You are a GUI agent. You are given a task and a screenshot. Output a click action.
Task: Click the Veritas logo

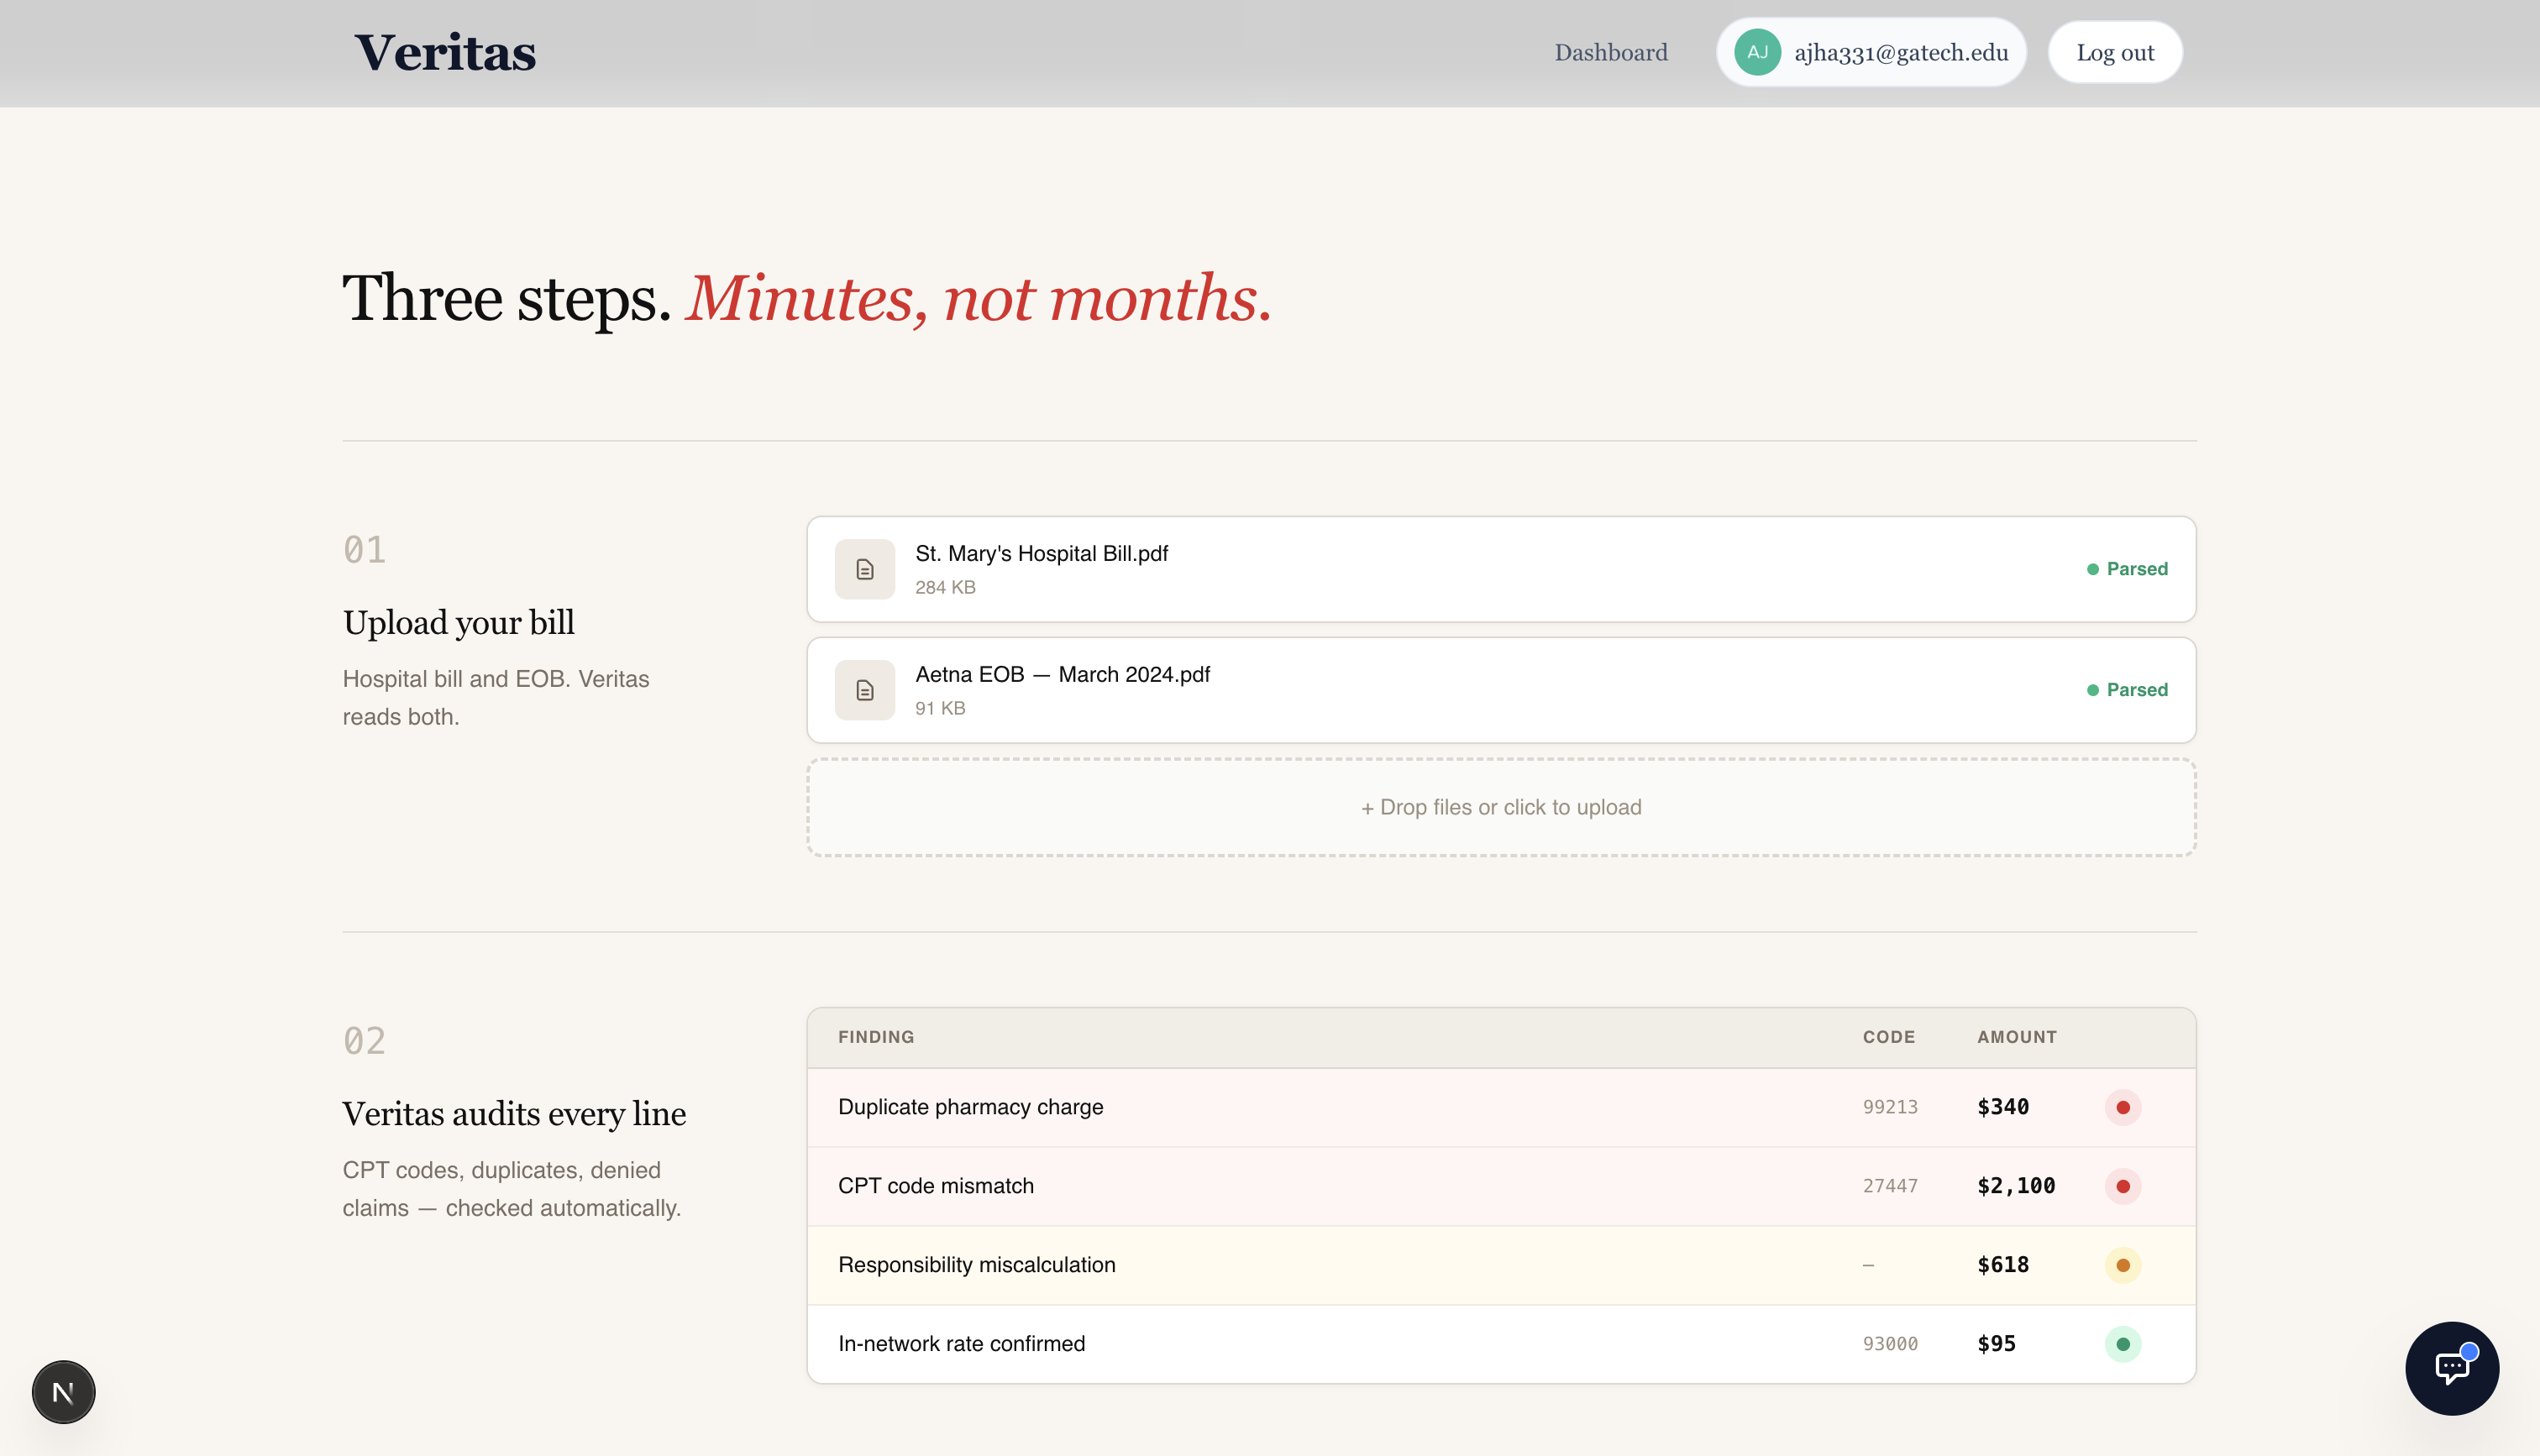(445, 52)
